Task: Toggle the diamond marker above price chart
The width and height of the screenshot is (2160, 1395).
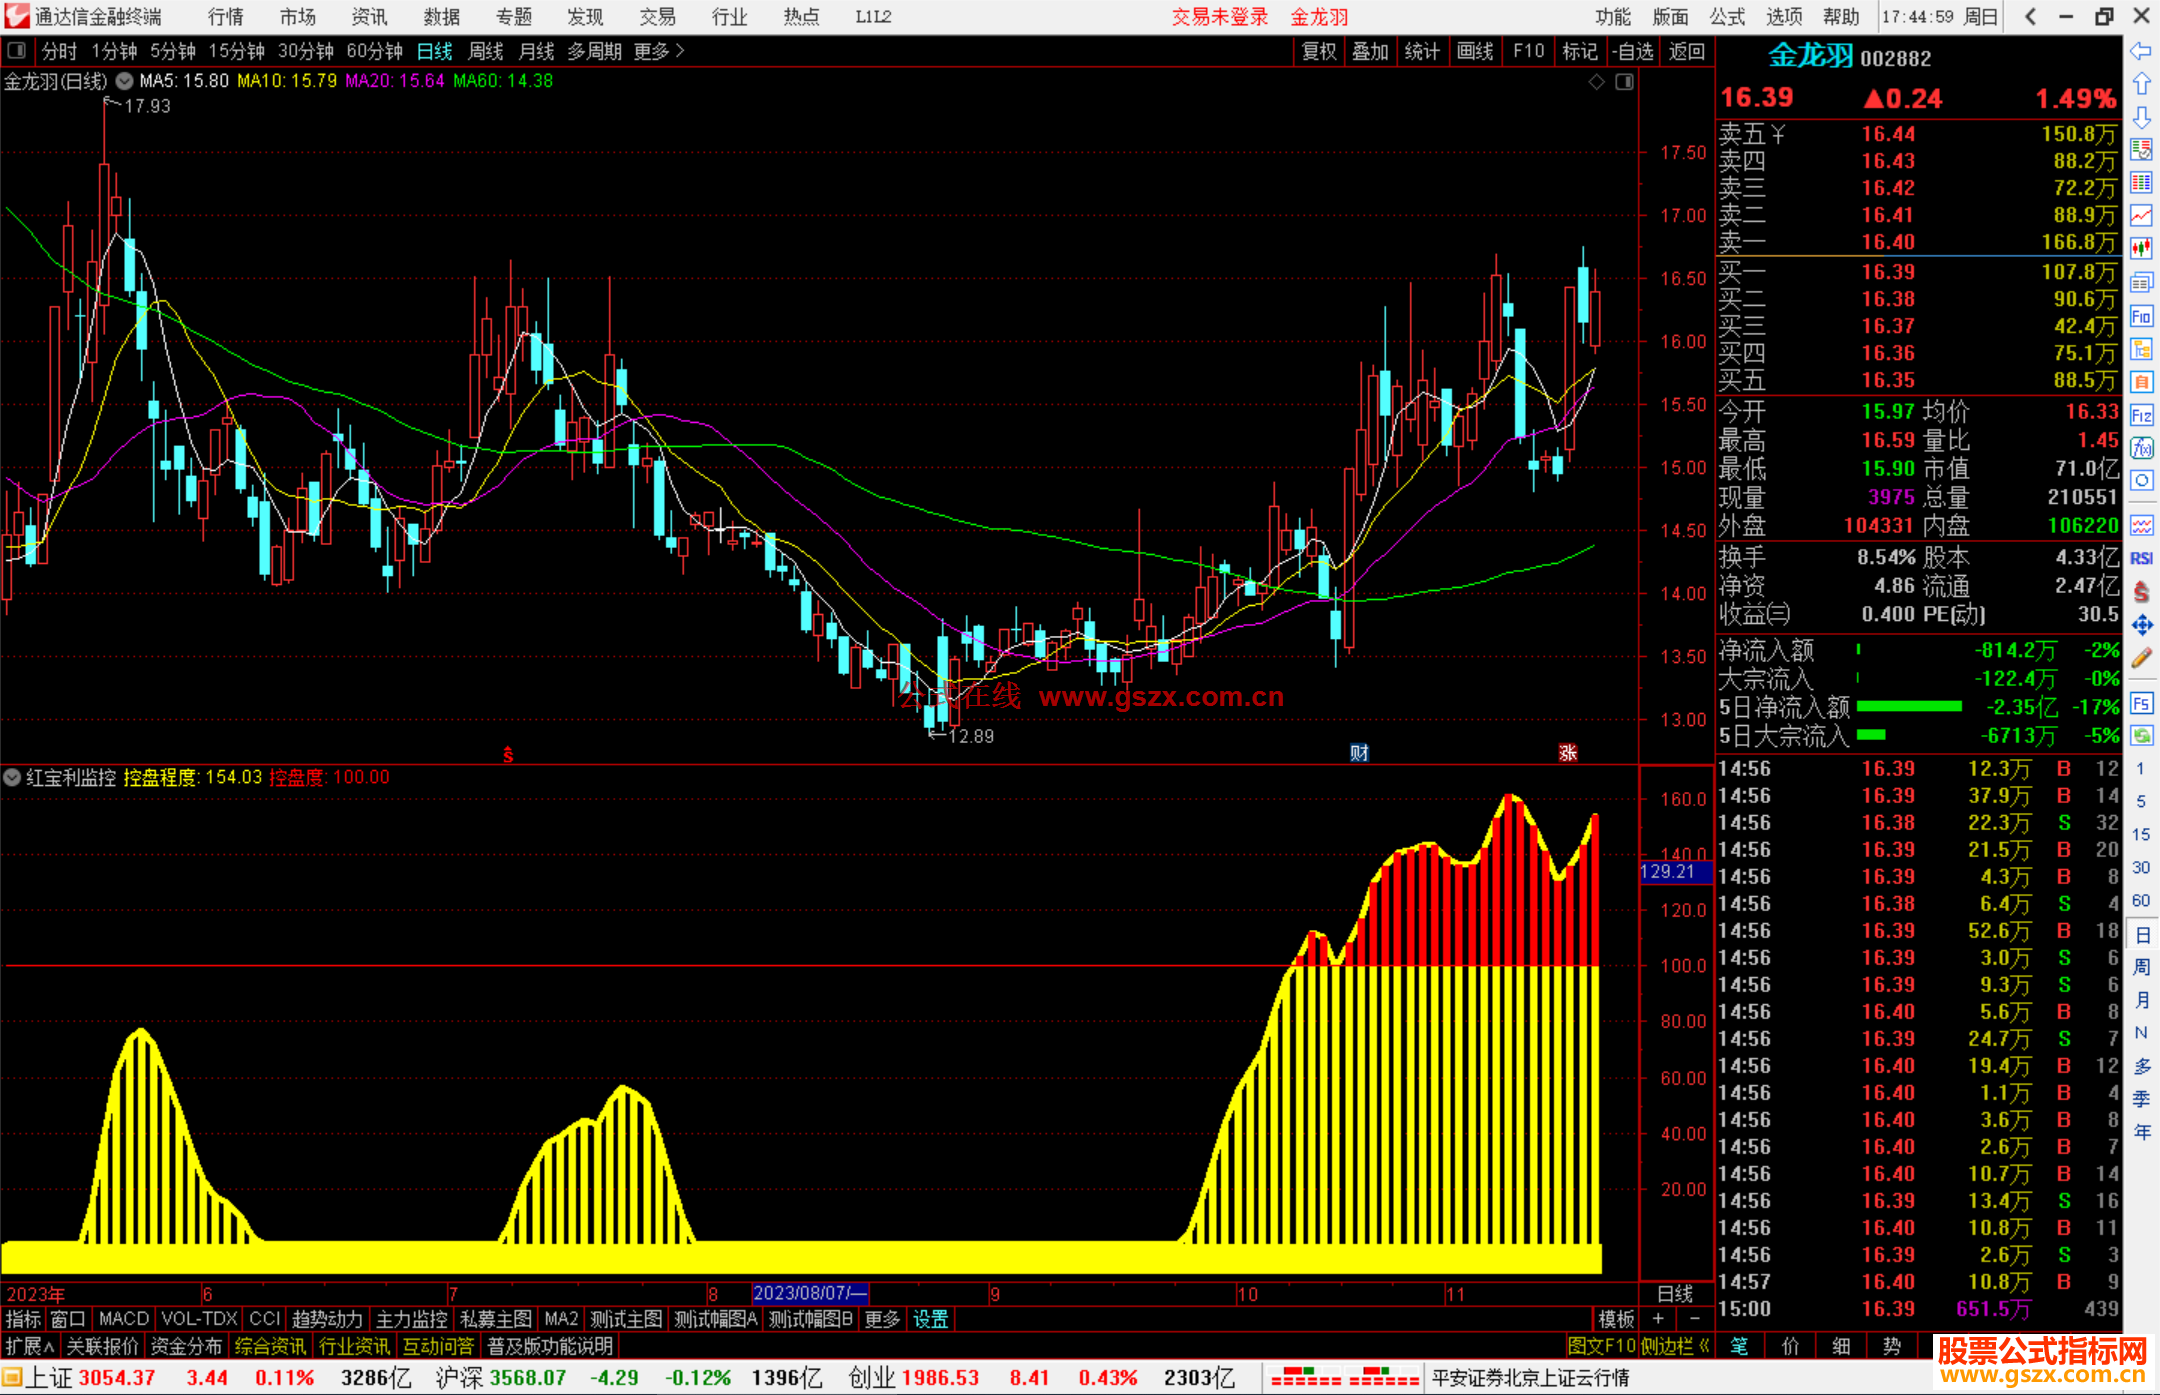Action: click(1597, 81)
